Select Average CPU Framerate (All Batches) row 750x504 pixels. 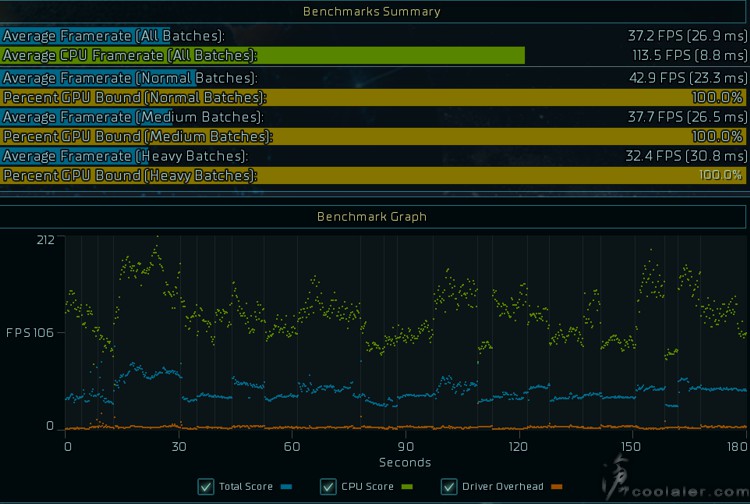(373, 55)
